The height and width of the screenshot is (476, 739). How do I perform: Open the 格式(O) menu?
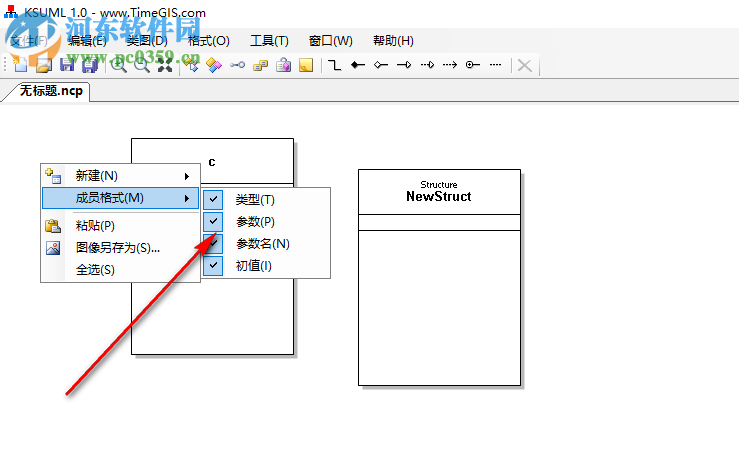click(208, 41)
